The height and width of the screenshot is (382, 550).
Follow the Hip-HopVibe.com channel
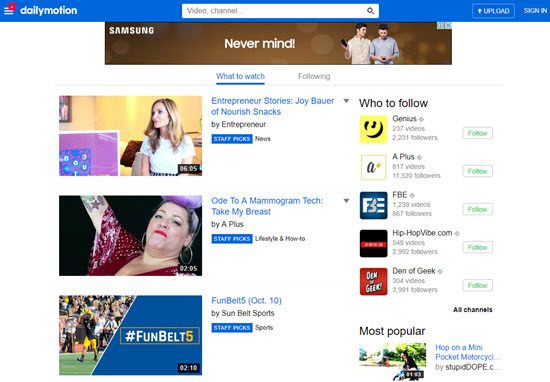(477, 247)
